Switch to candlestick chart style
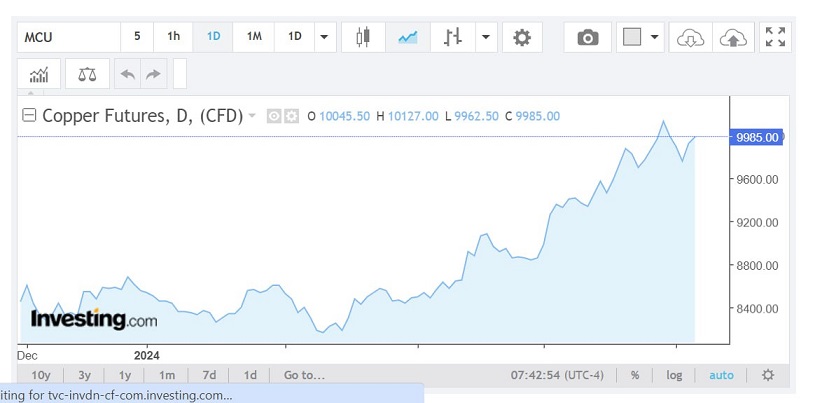 363,37
